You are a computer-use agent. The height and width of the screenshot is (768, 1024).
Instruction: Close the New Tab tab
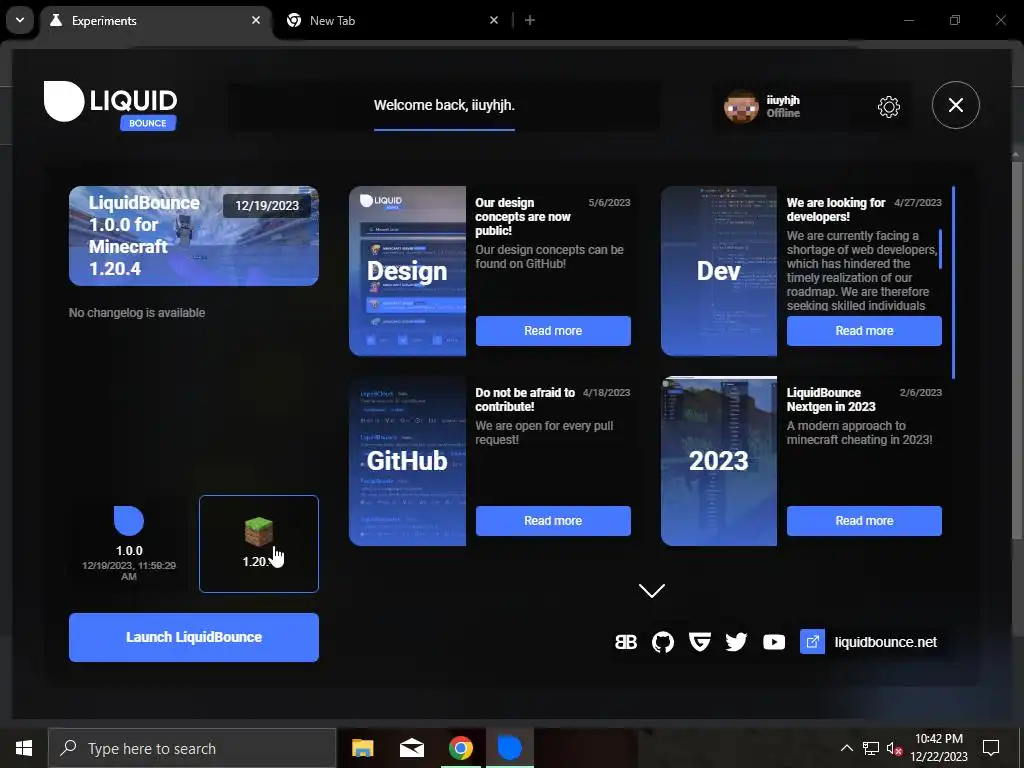tap(494, 20)
